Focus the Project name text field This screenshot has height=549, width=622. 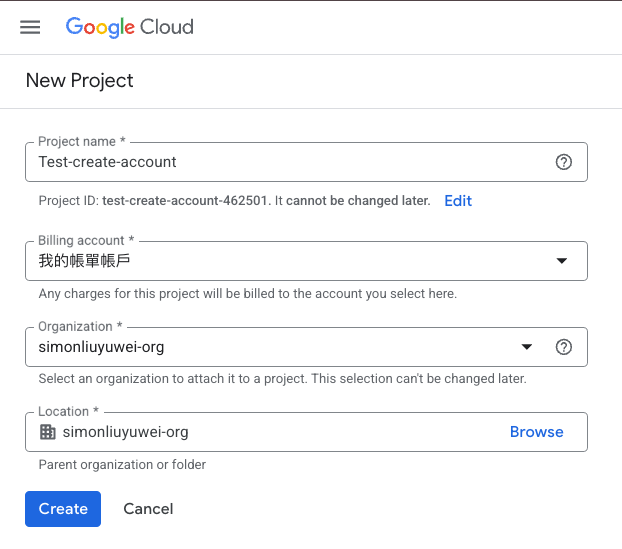coord(290,162)
